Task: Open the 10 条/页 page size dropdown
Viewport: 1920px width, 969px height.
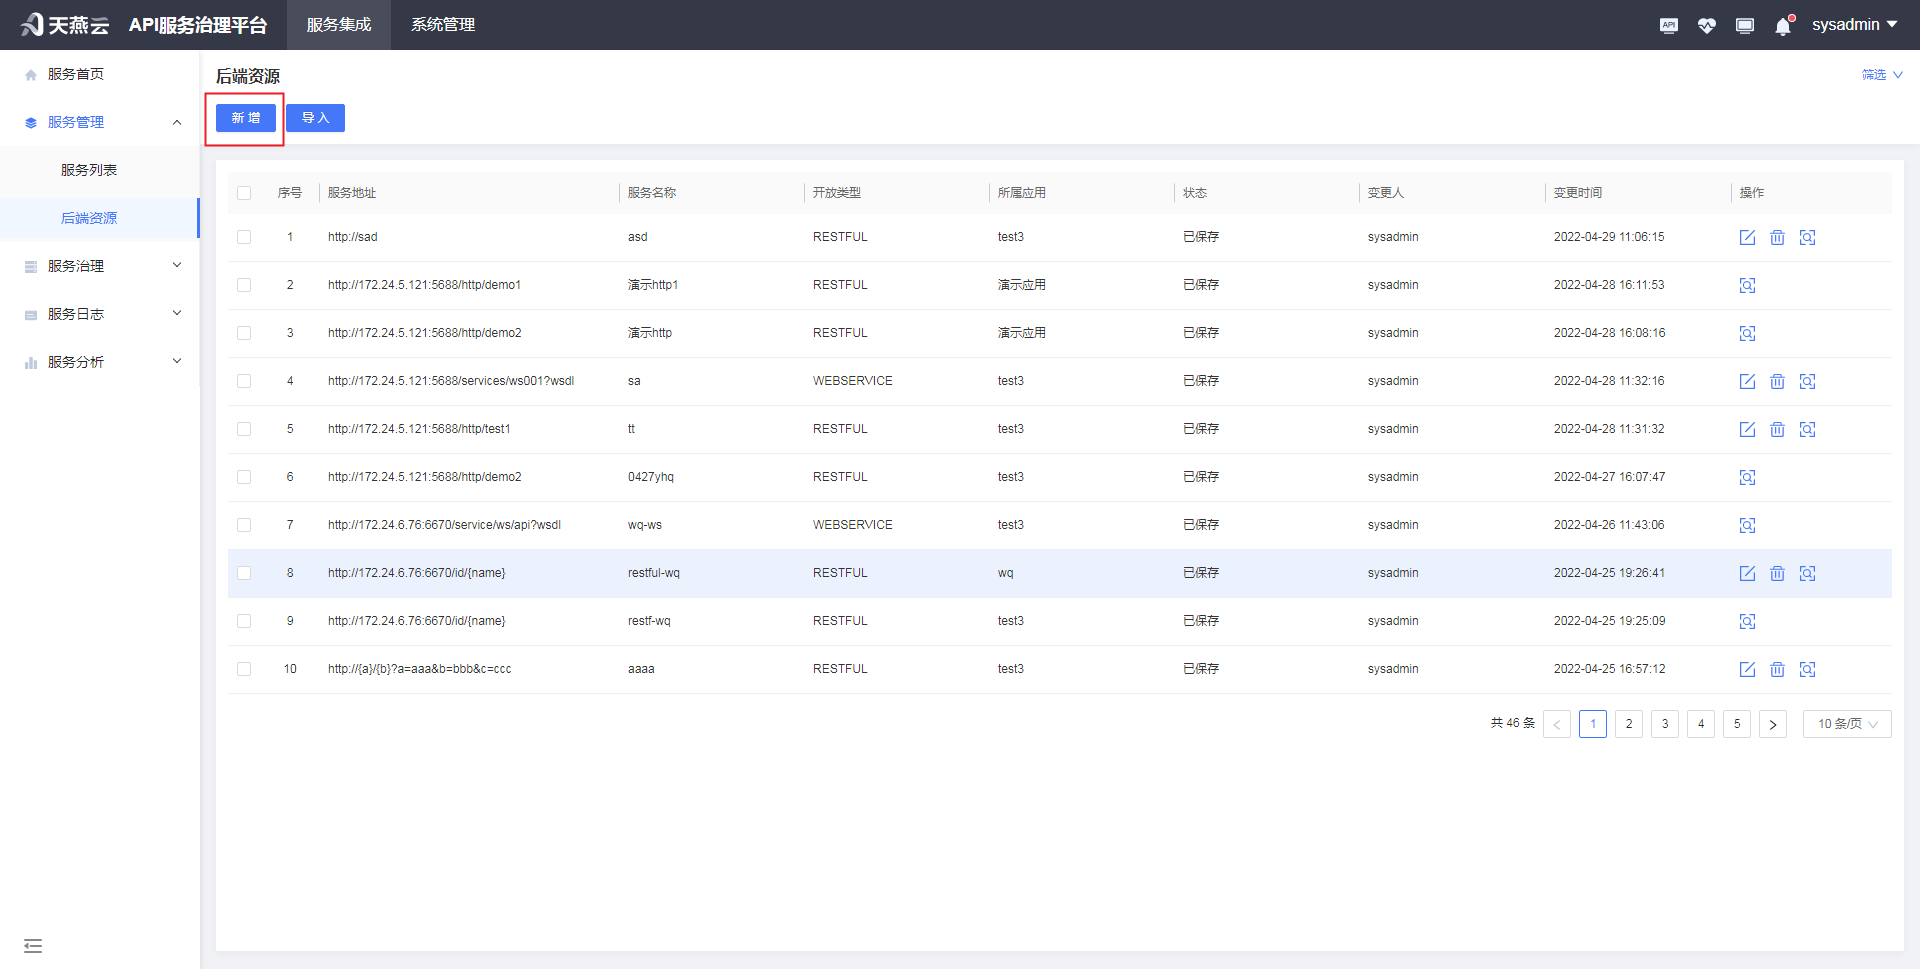Action: [1846, 724]
